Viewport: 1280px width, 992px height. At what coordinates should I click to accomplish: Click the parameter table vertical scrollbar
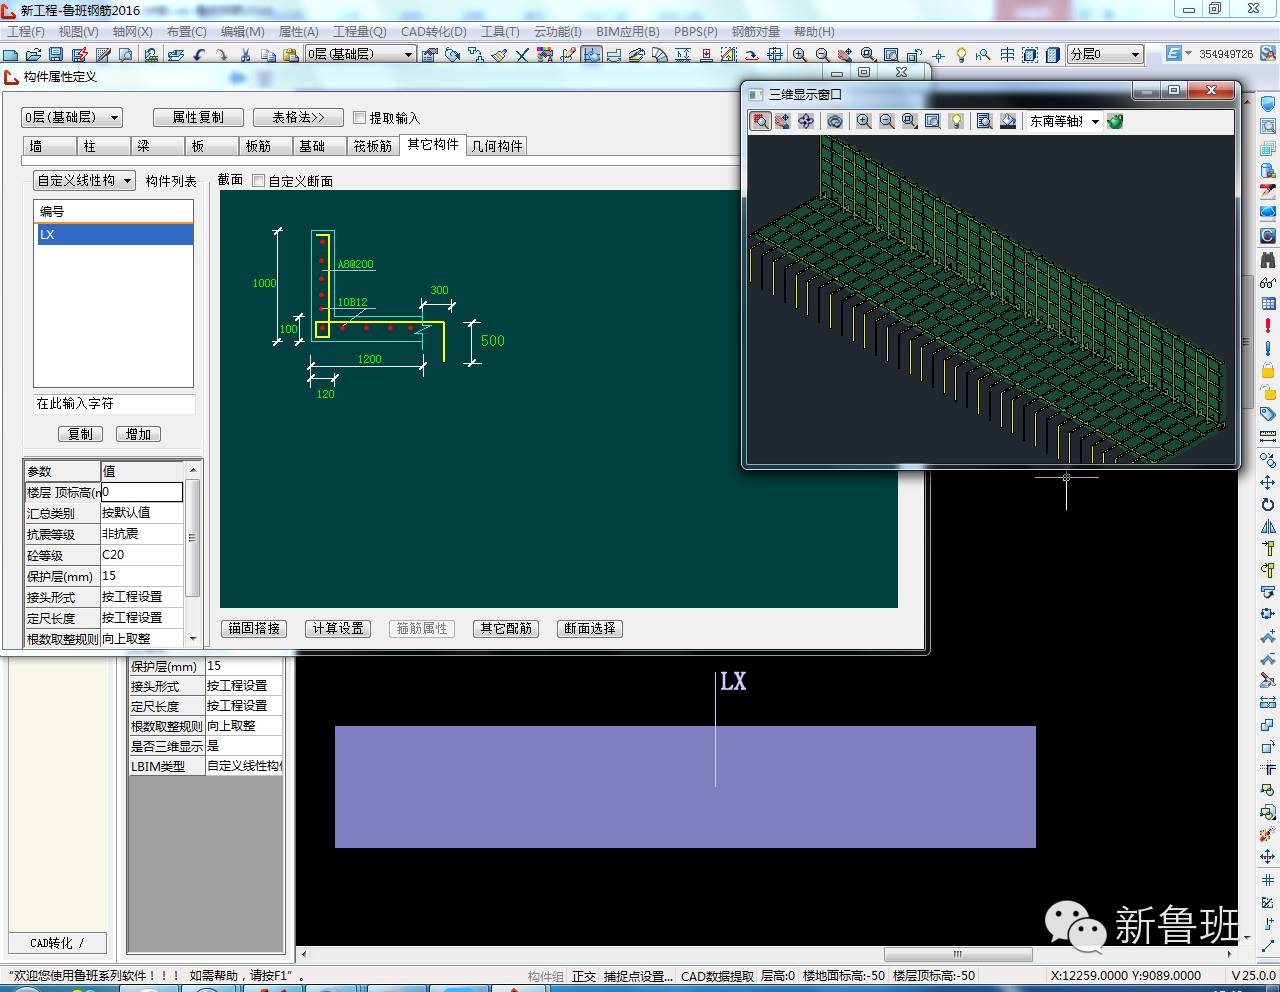[193, 538]
